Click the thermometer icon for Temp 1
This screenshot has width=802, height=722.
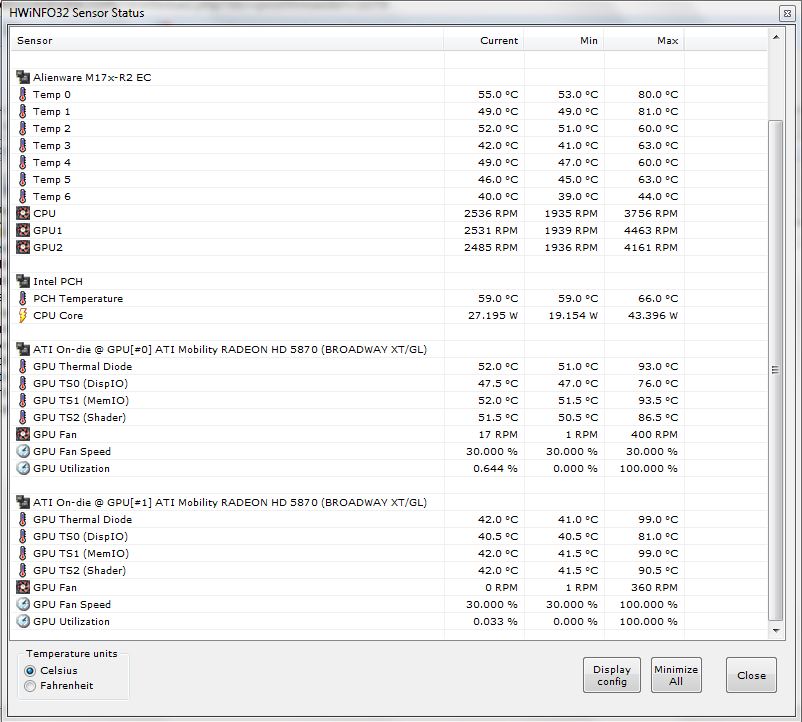pyautogui.click(x=23, y=111)
